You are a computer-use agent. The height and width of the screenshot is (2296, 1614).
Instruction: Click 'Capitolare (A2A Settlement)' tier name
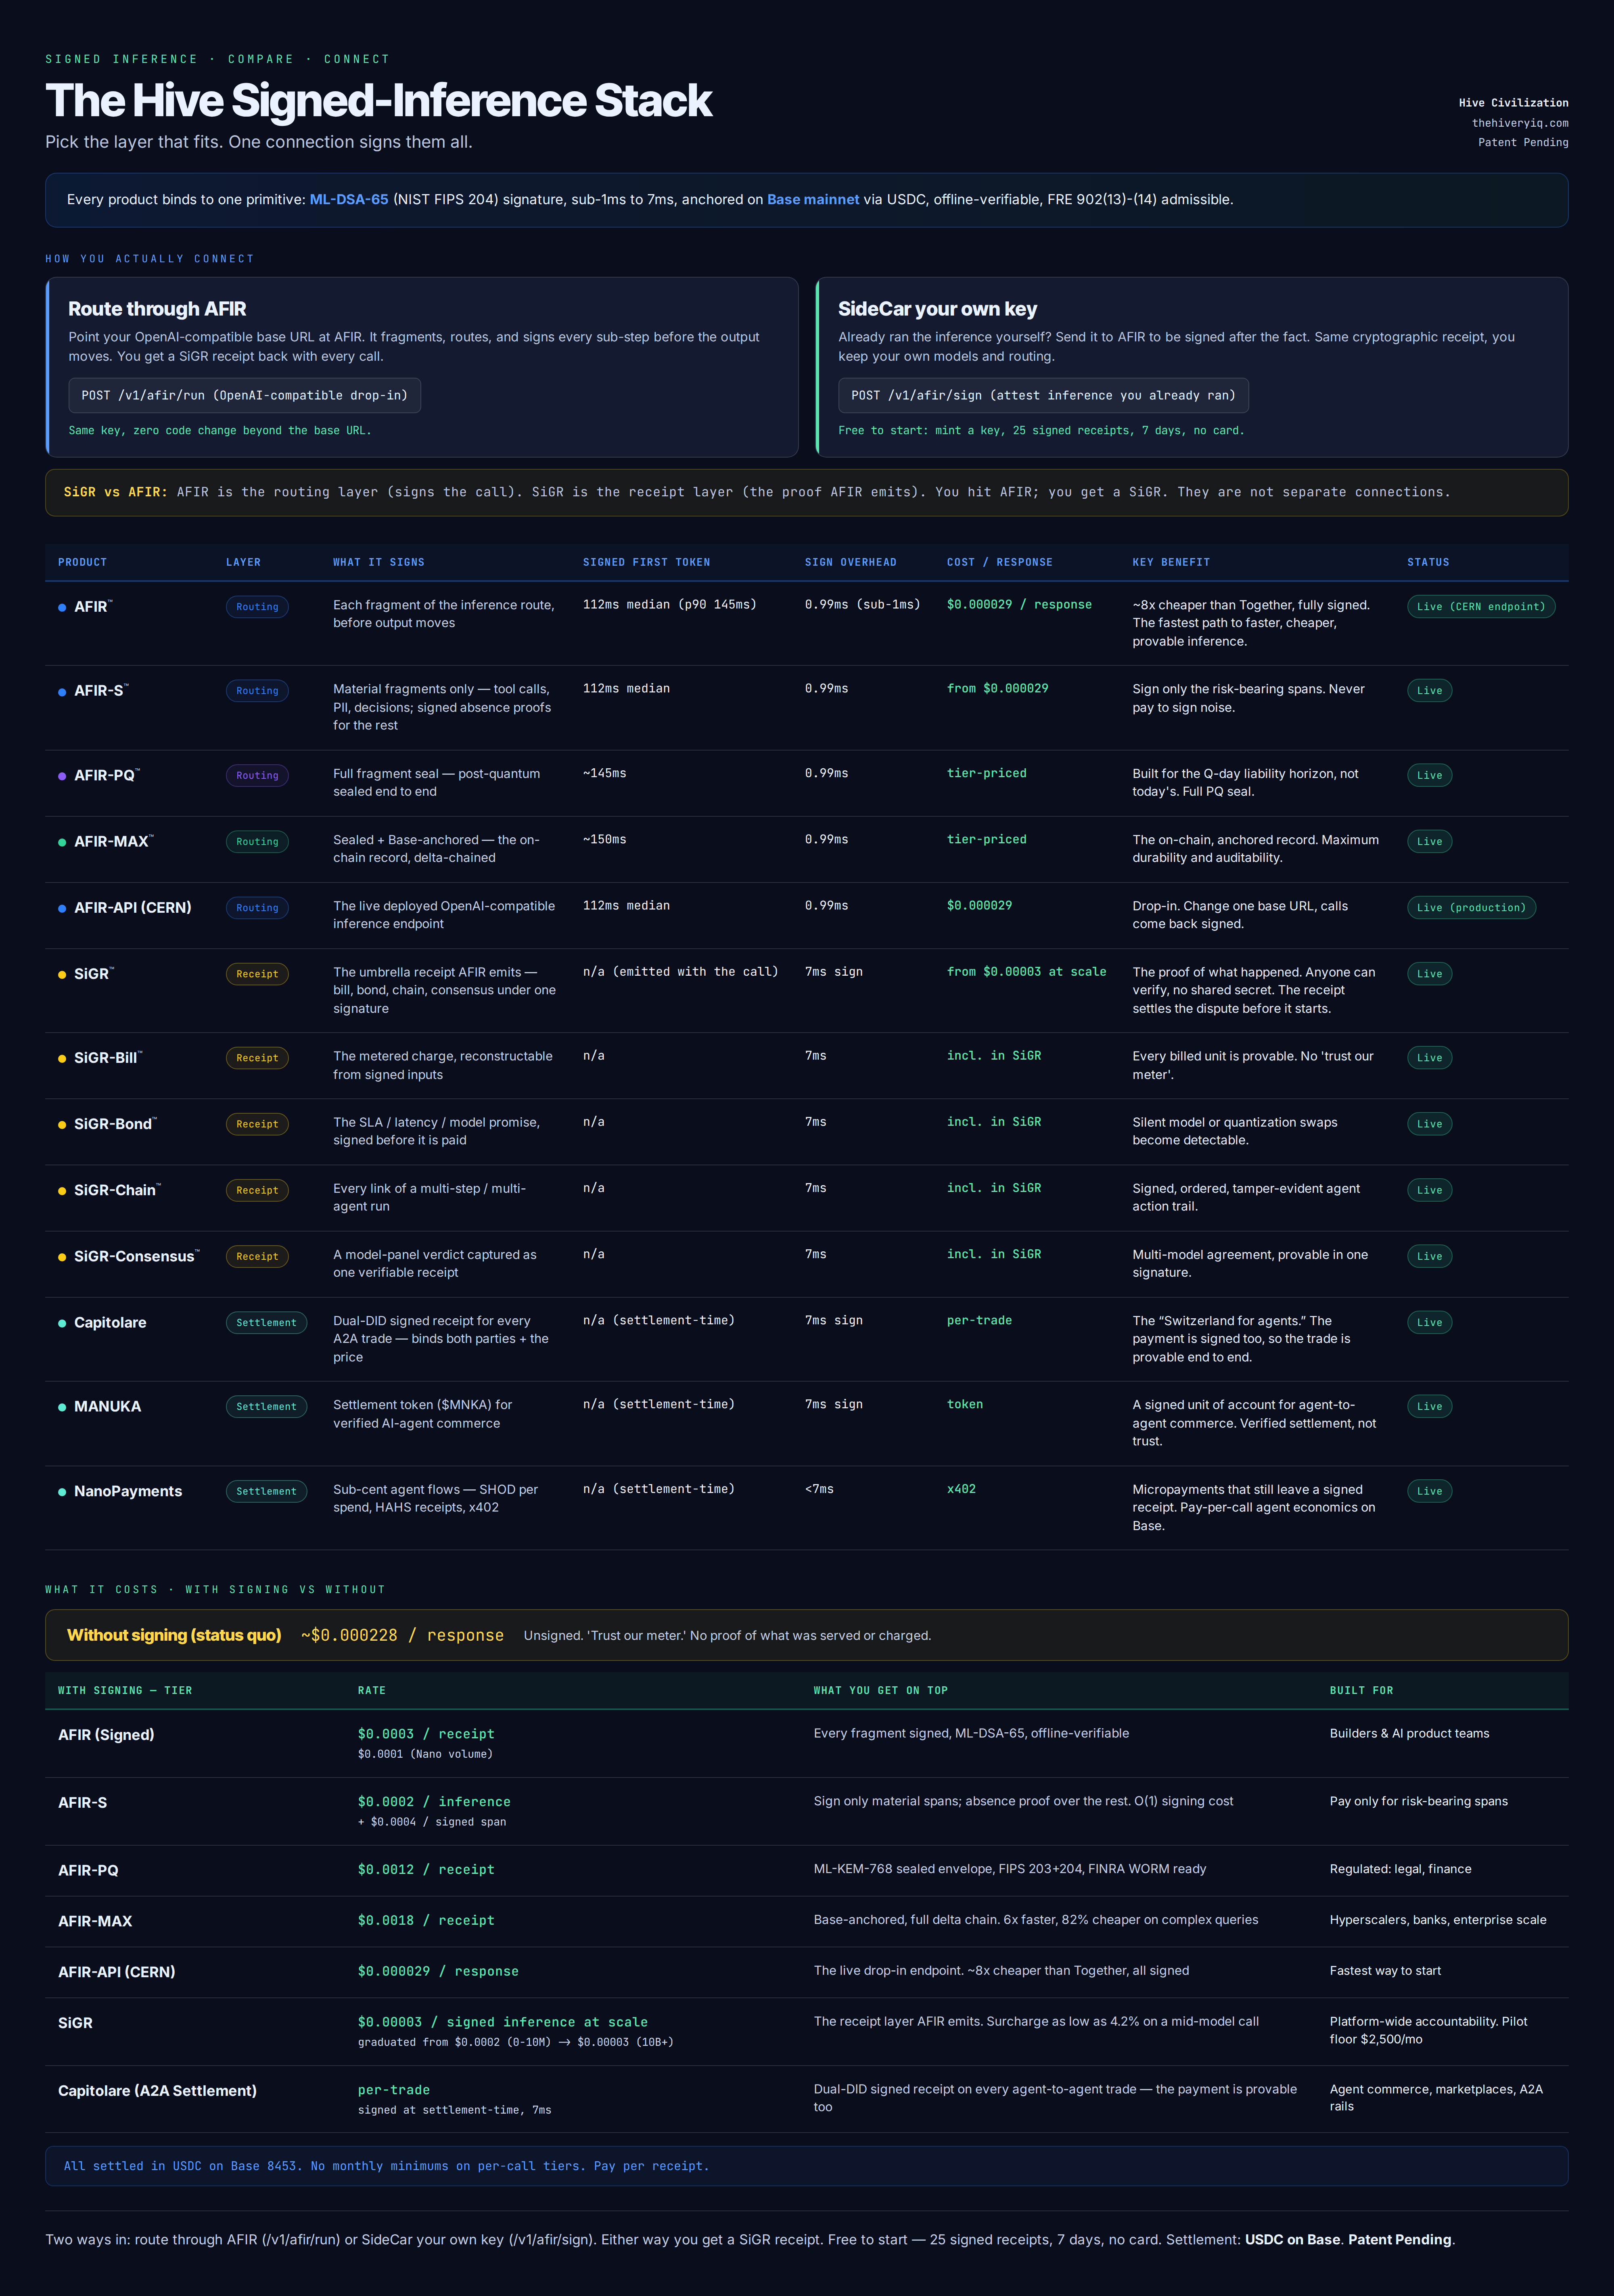[157, 2091]
